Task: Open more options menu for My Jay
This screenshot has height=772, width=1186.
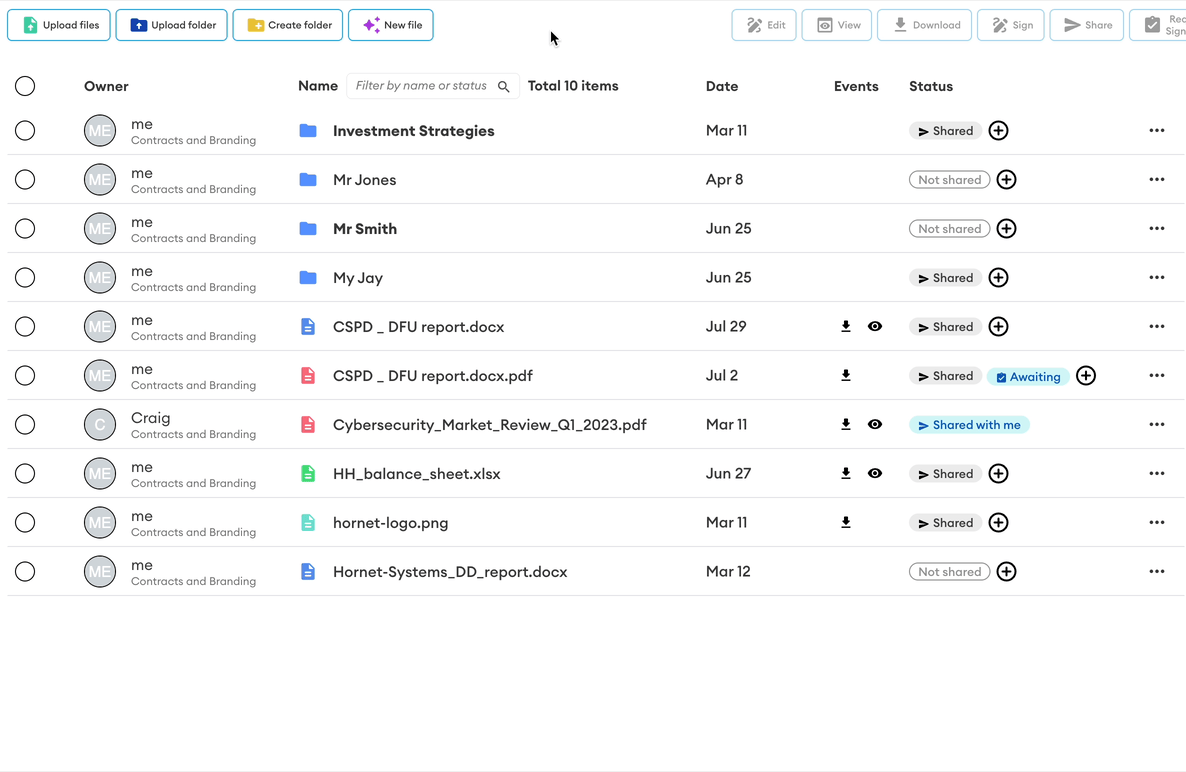Action: (x=1157, y=277)
